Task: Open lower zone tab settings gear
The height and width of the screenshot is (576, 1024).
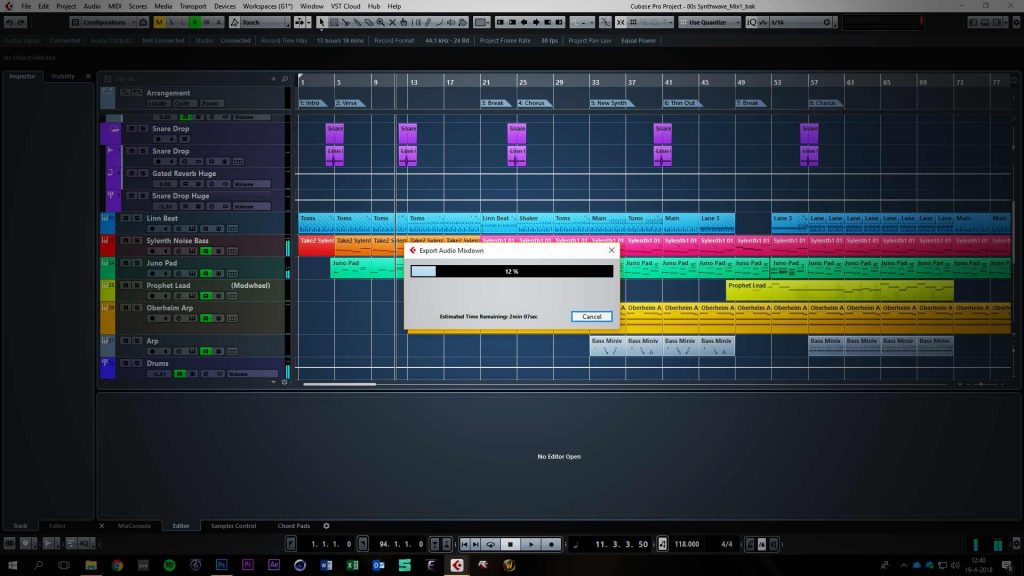Action: [x=326, y=526]
